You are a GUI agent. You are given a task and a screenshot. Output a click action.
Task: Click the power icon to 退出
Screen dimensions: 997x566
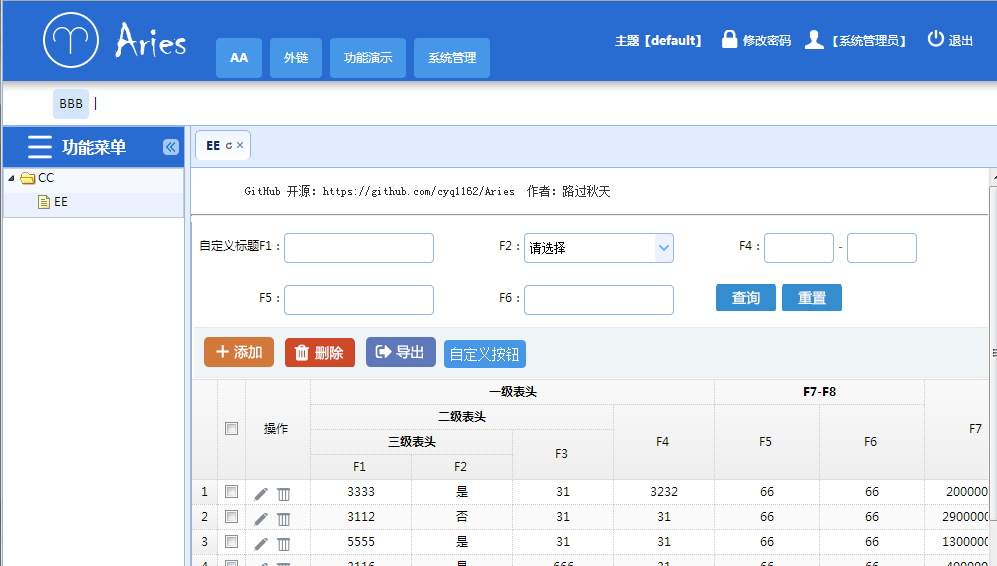click(x=935, y=39)
